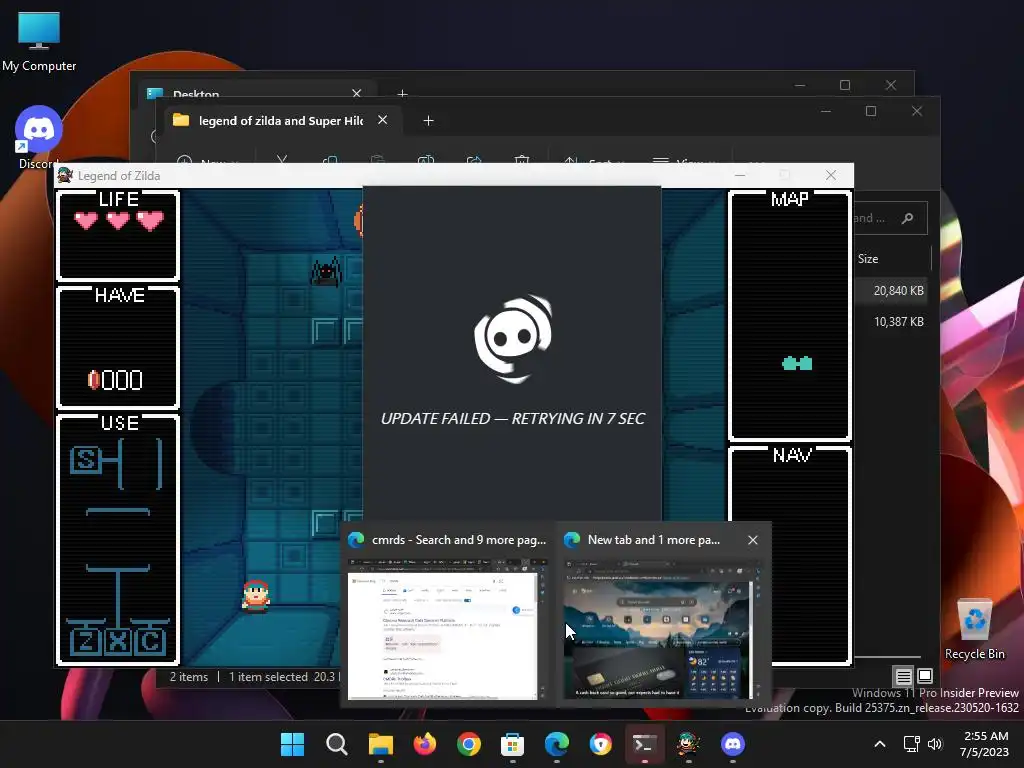Click the Z key box in USE panel
Viewport: 1024px width, 768px height.
pos(86,641)
